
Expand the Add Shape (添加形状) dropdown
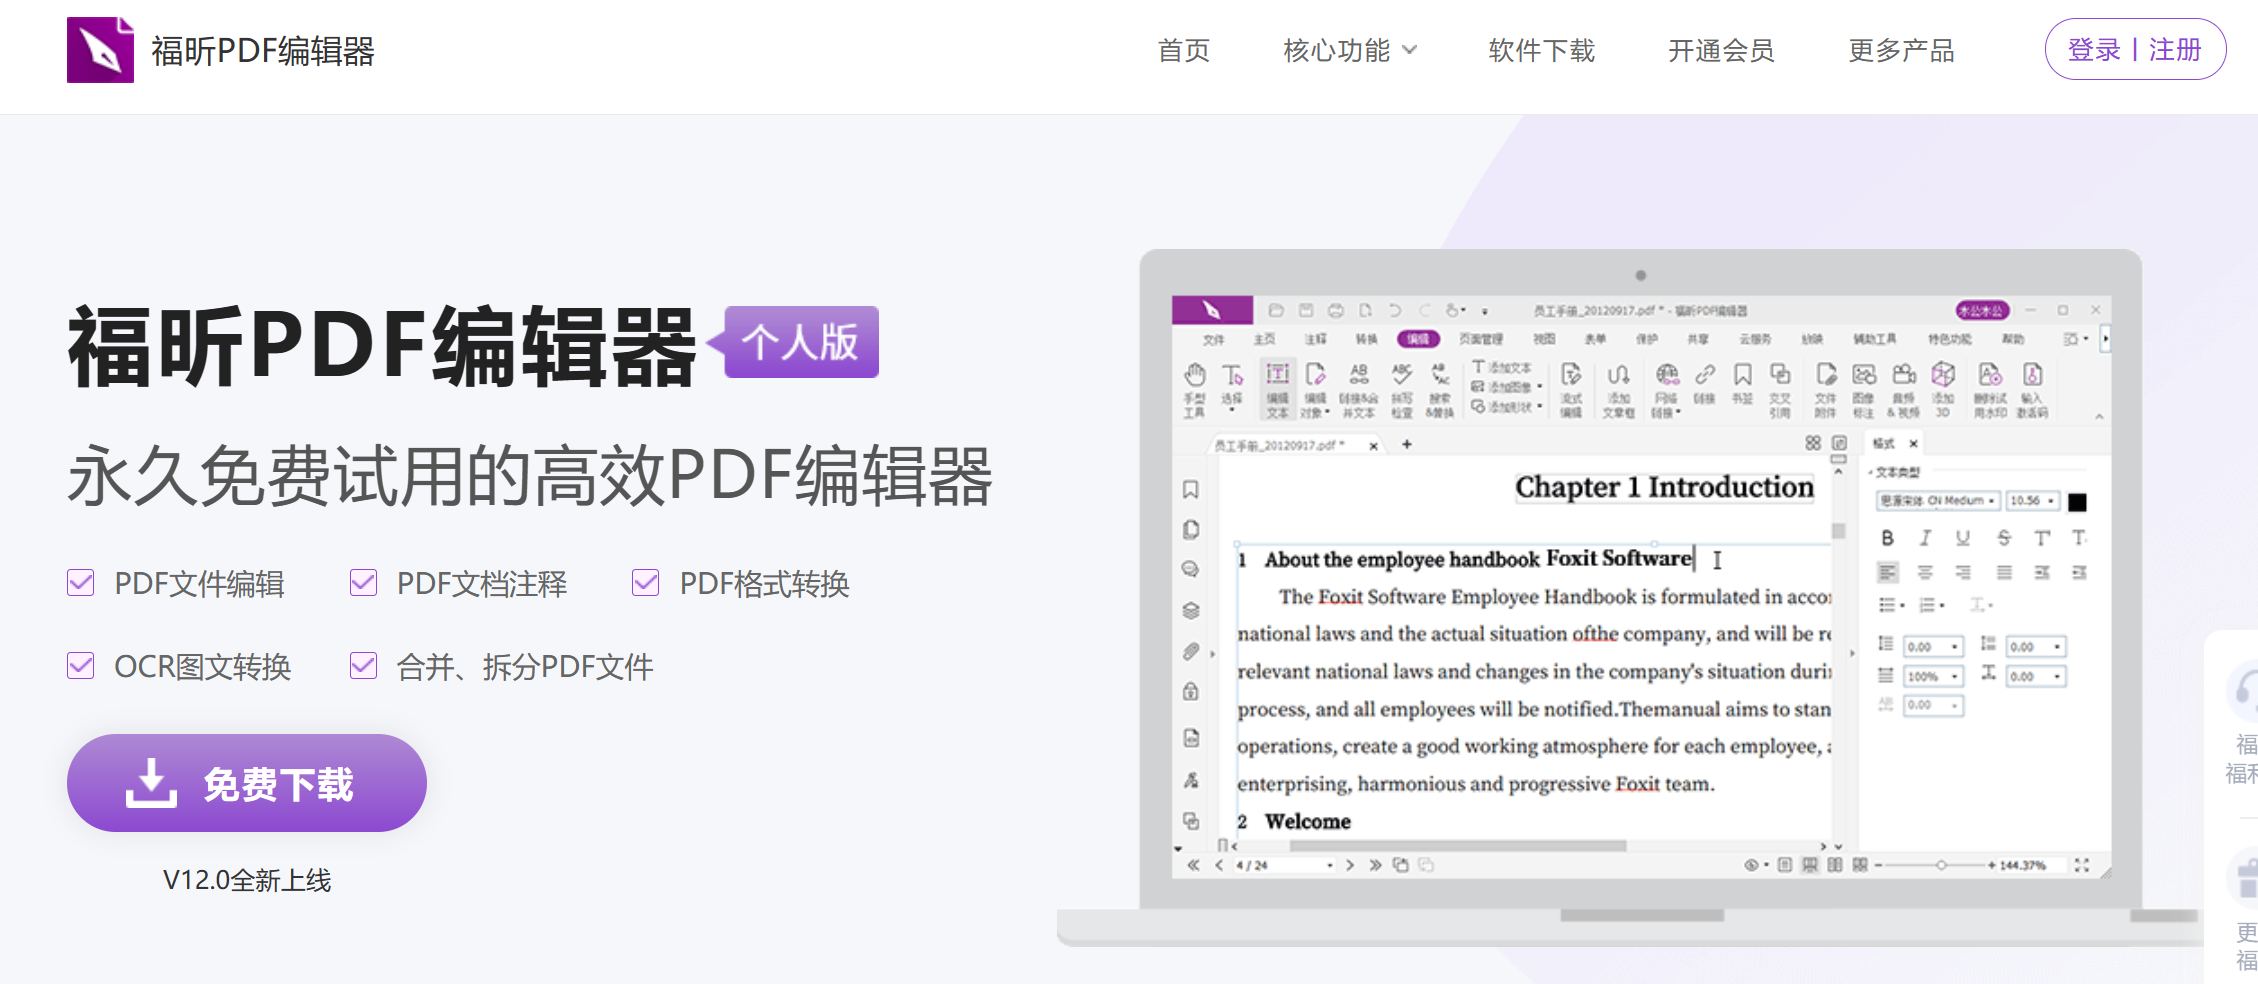click(1539, 406)
